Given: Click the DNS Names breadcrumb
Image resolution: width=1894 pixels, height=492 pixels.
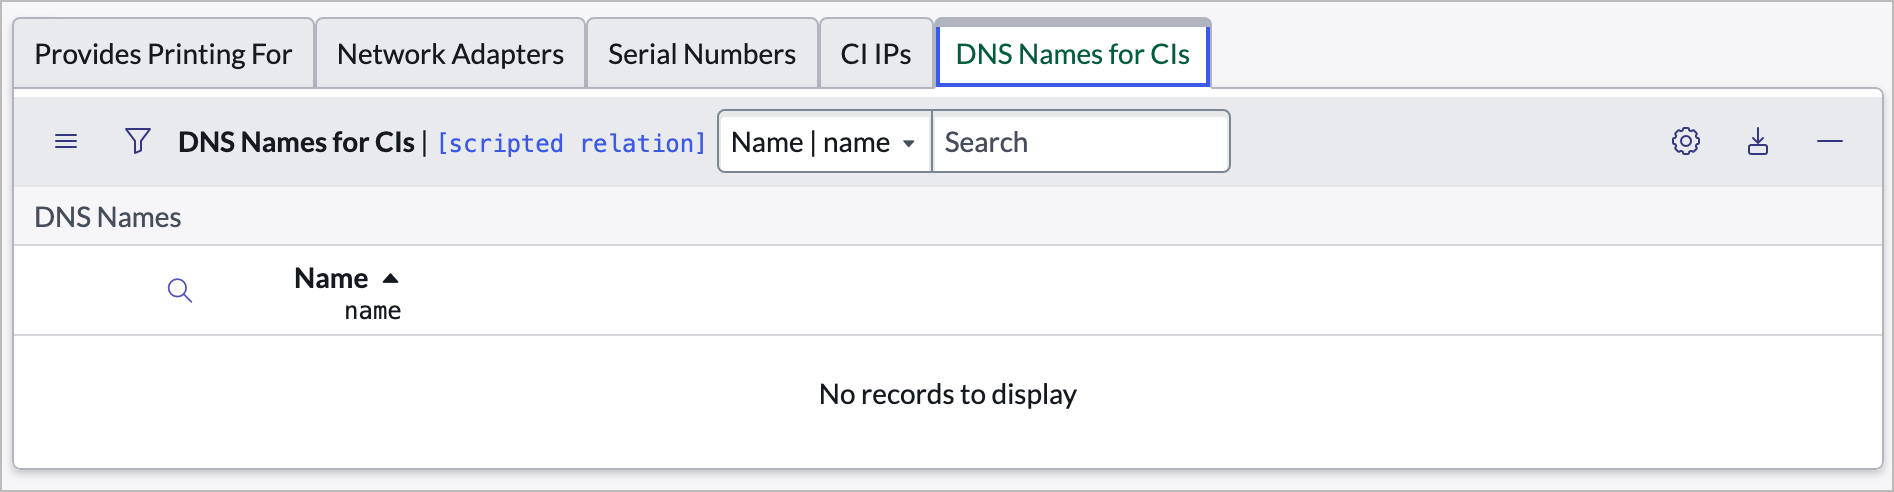Looking at the screenshot, I should coord(108,218).
